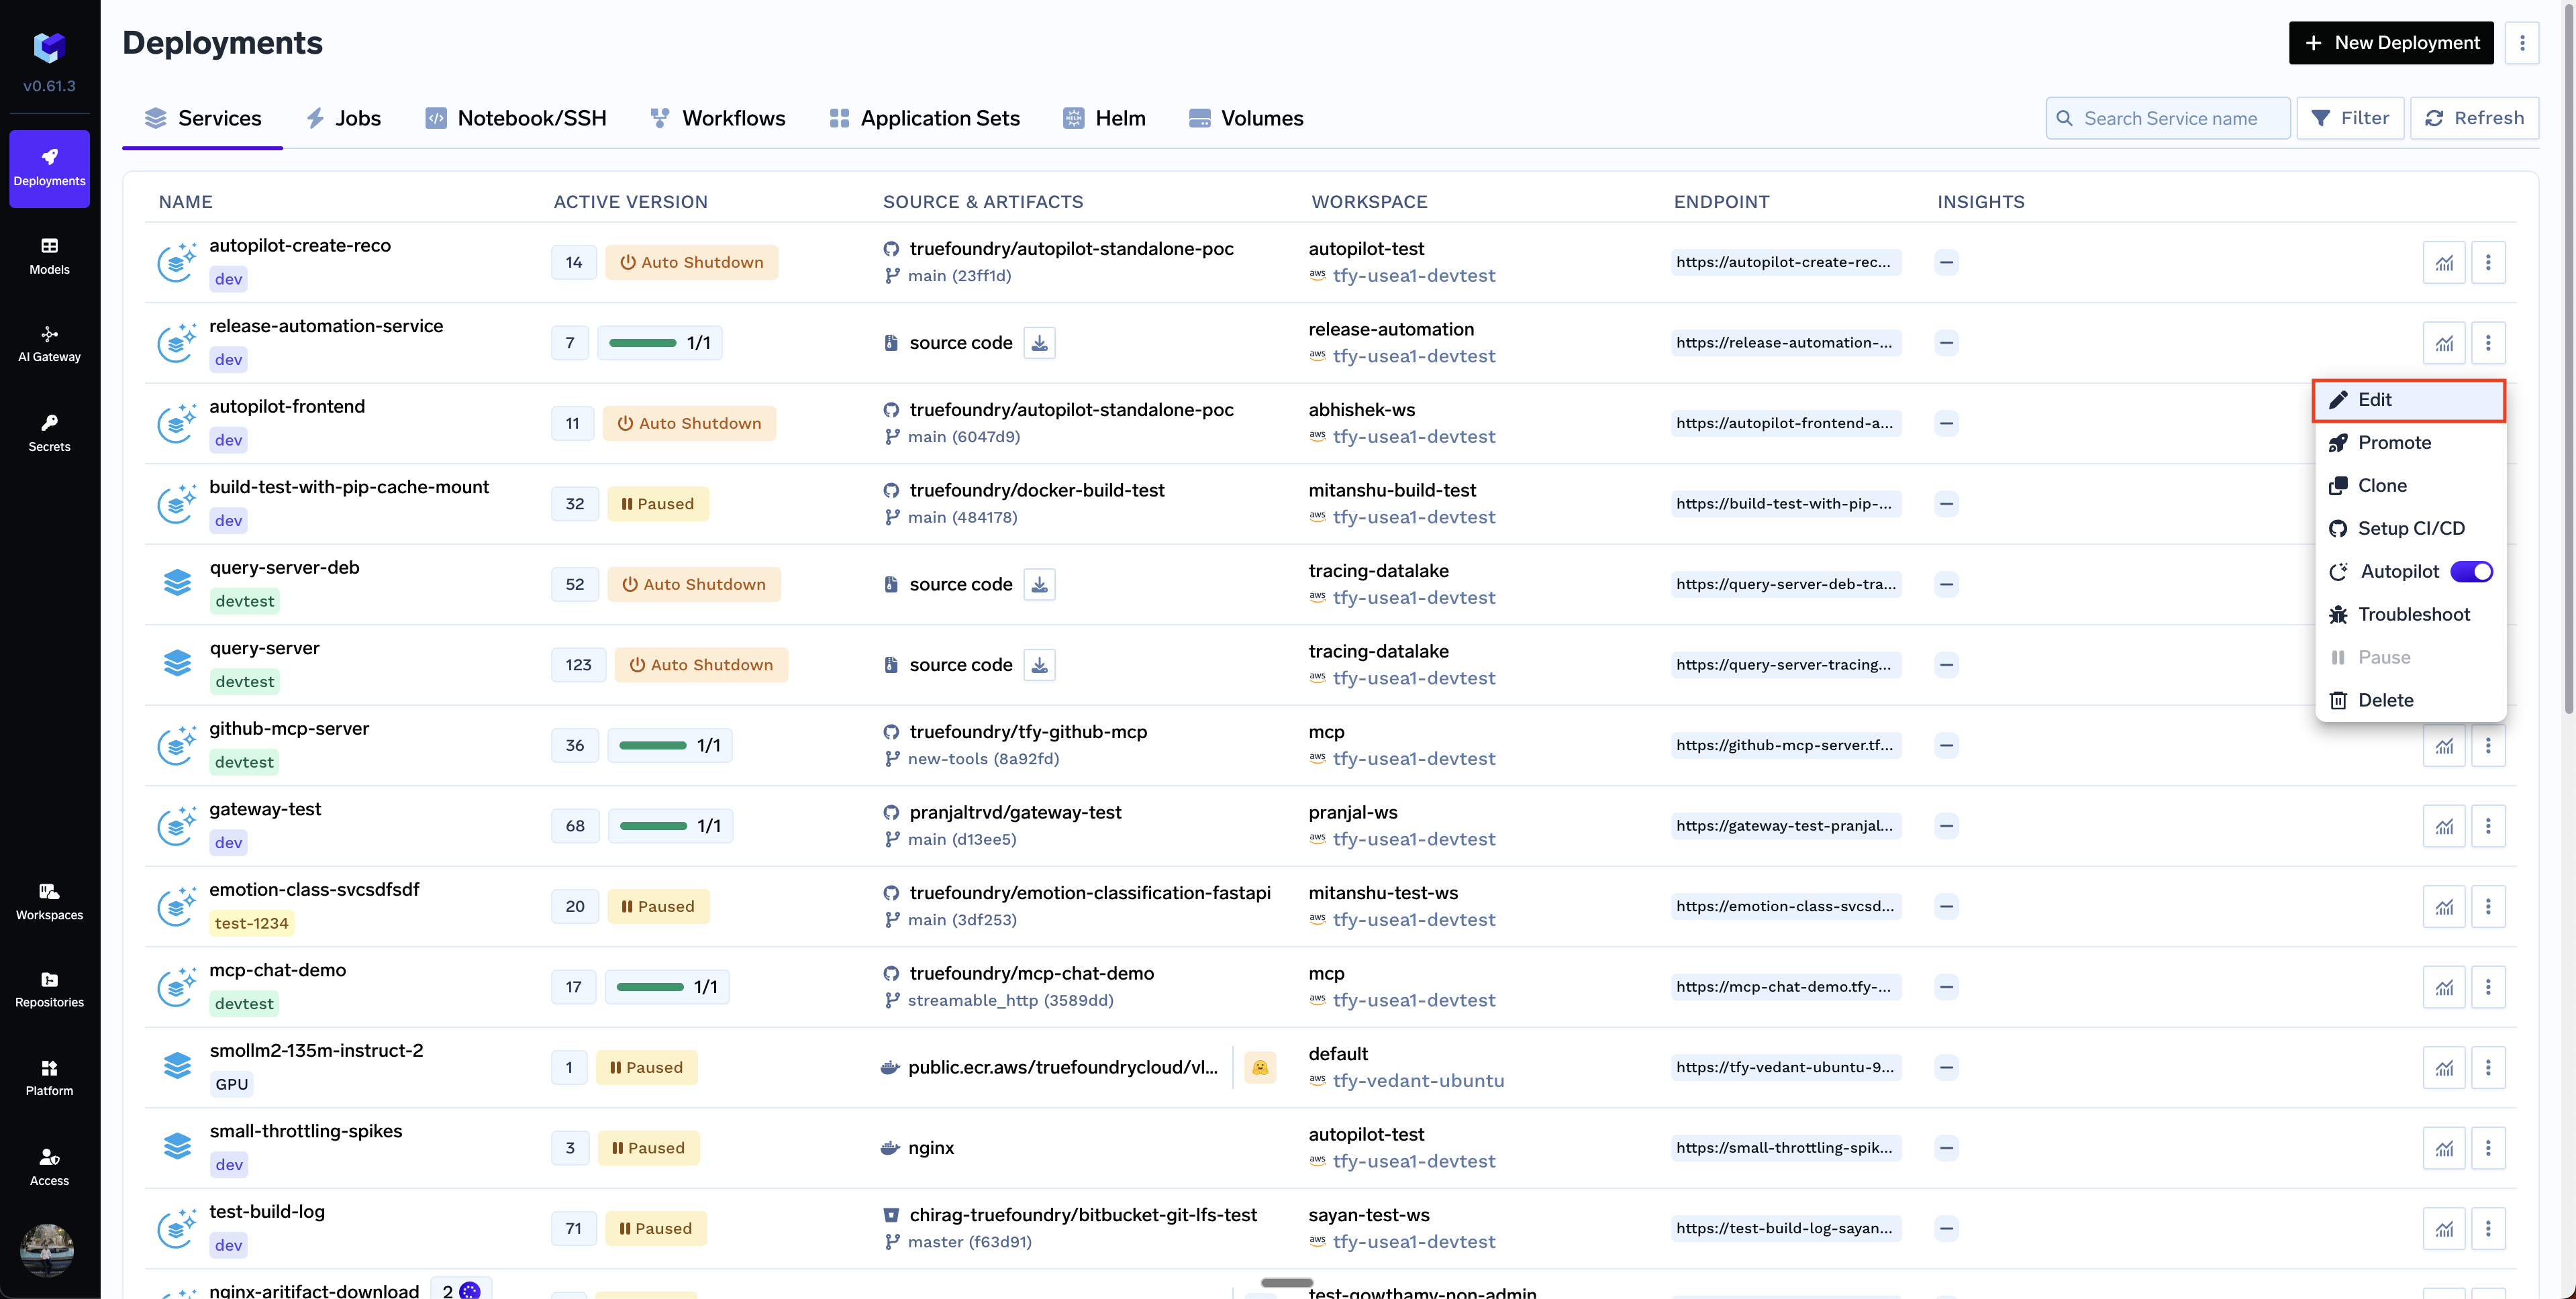
Task: Click the user avatar in the sidebar
Action: 47,1249
